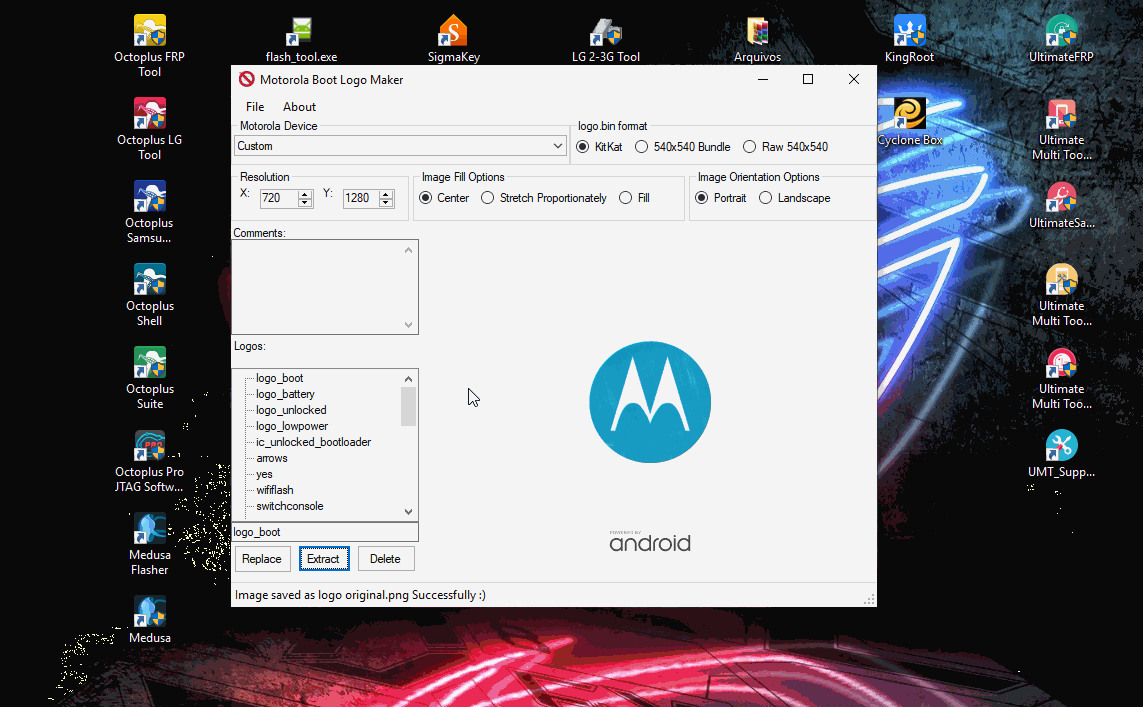Click the Logos list scrollbar thumb
Image resolution: width=1143 pixels, height=707 pixels.
(x=408, y=406)
